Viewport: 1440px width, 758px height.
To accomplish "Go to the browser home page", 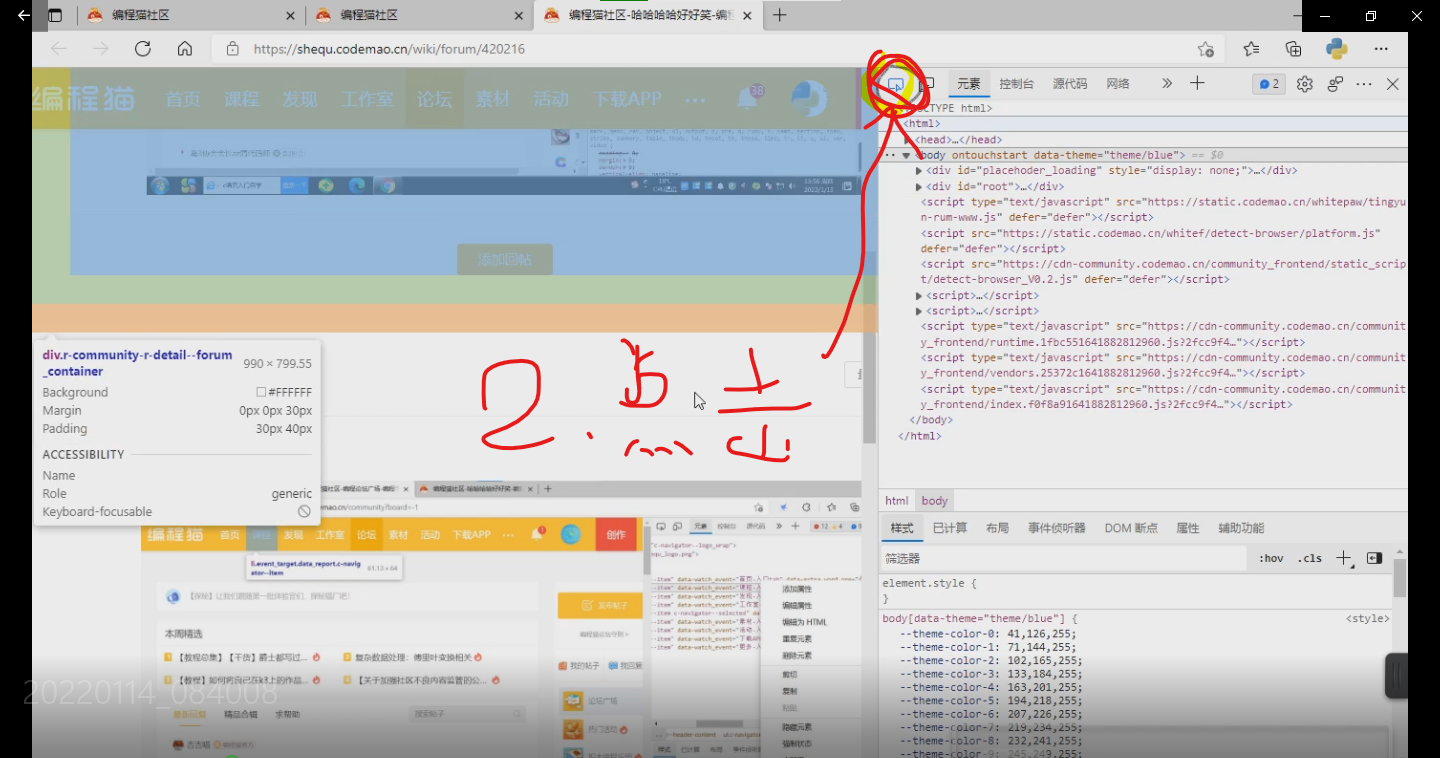I will (185, 49).
